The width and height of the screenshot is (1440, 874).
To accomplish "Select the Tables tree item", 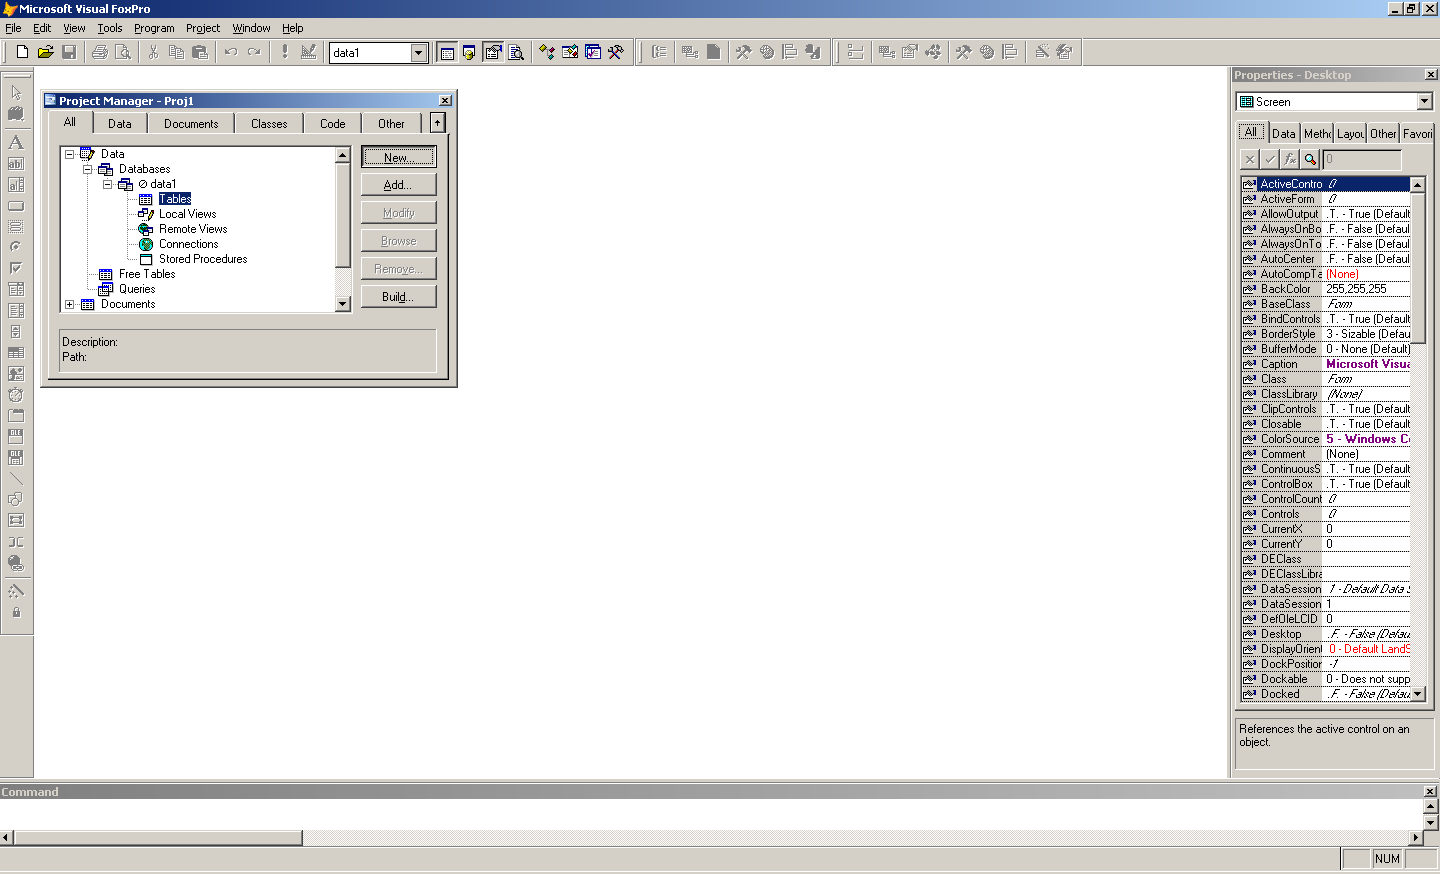I will (175, 199).
